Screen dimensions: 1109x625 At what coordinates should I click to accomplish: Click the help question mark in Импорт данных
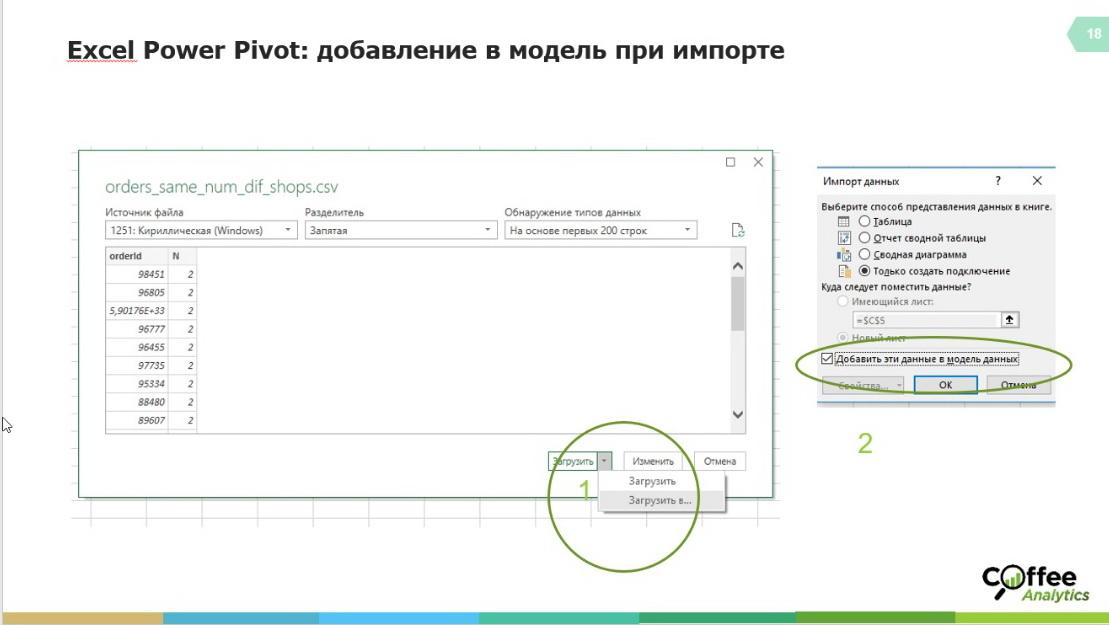pos(997,181)
